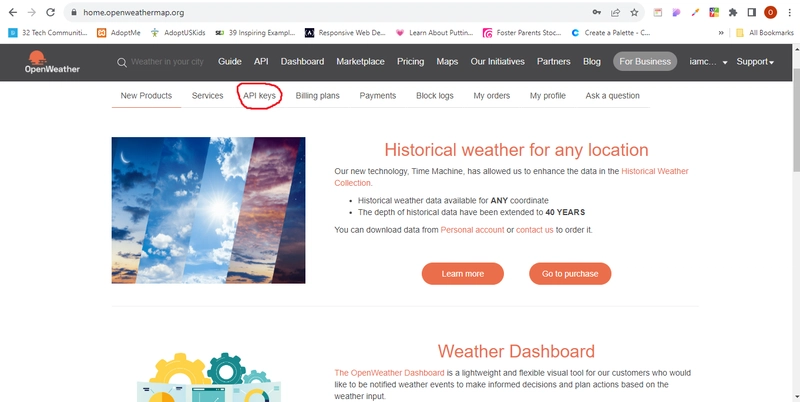The width and height of the screenshot is (800, 402).
Task: Click the Go to purchase button
Action: click(x=570, y=274)
